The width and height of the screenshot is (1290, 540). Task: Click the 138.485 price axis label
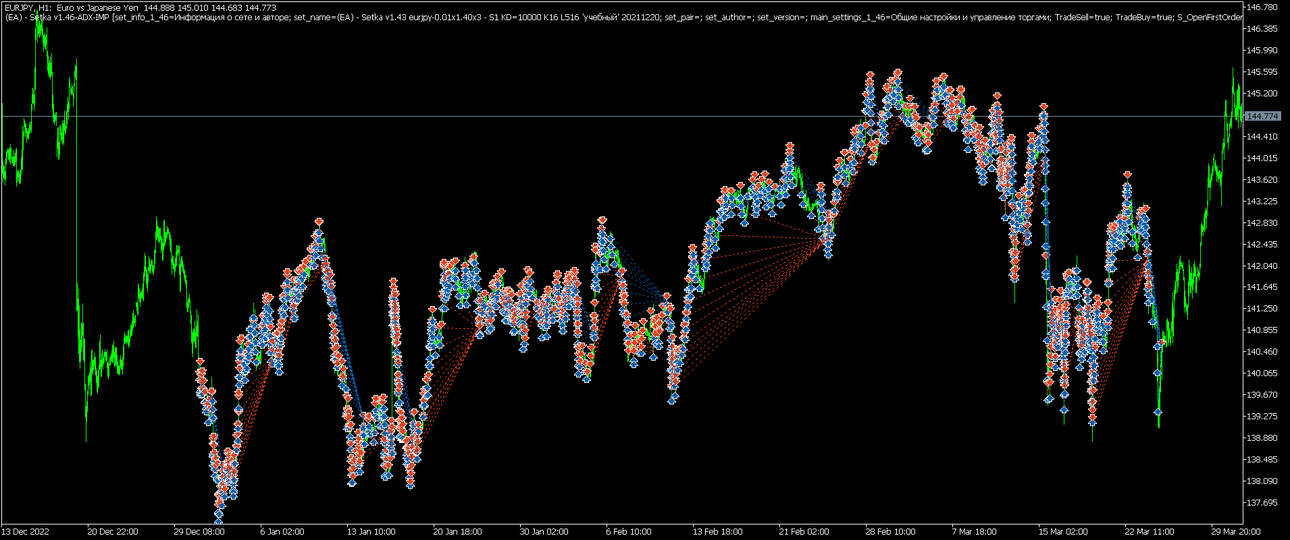(x=1264, y=460)
